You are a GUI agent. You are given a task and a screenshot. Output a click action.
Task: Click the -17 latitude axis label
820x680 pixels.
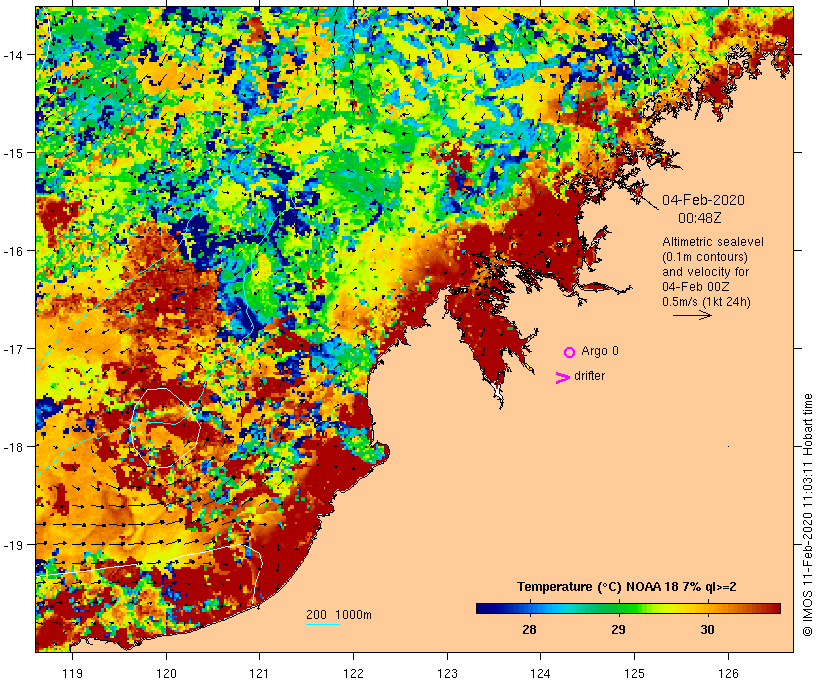12,348
